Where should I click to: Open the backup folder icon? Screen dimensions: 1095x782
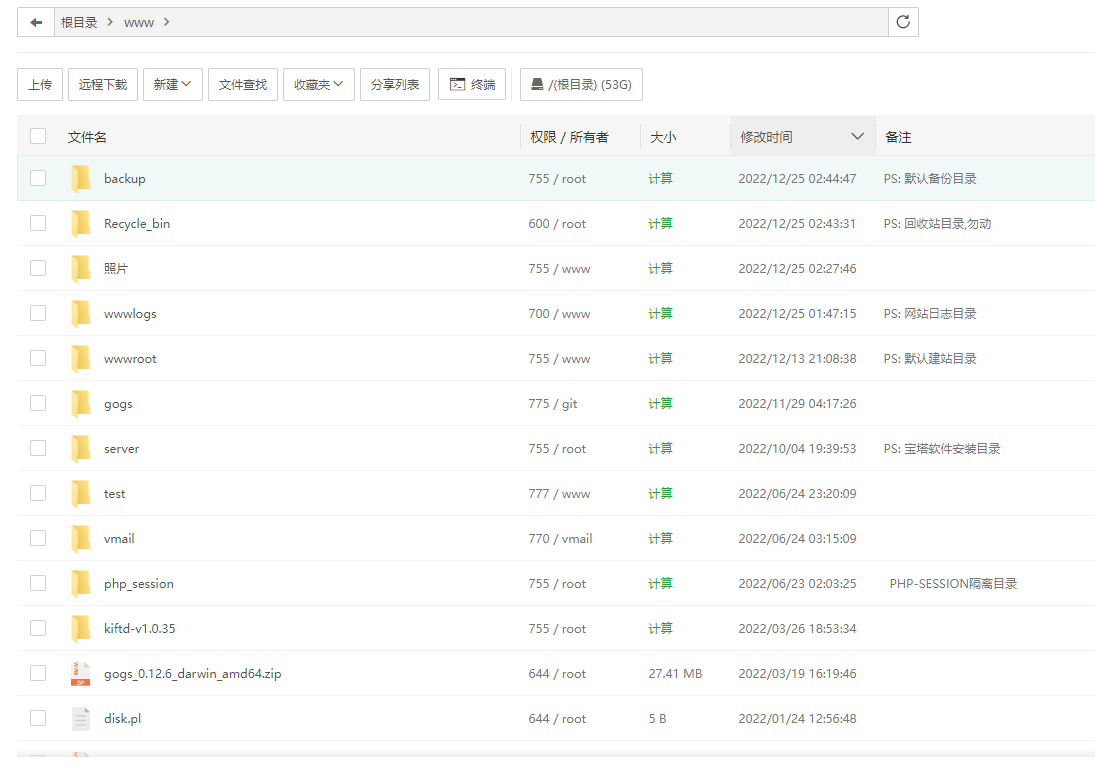[81, 179]
